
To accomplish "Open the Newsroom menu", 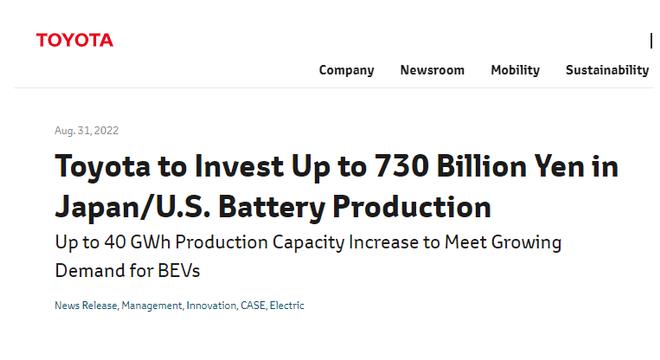I will [x=432, y=70].
